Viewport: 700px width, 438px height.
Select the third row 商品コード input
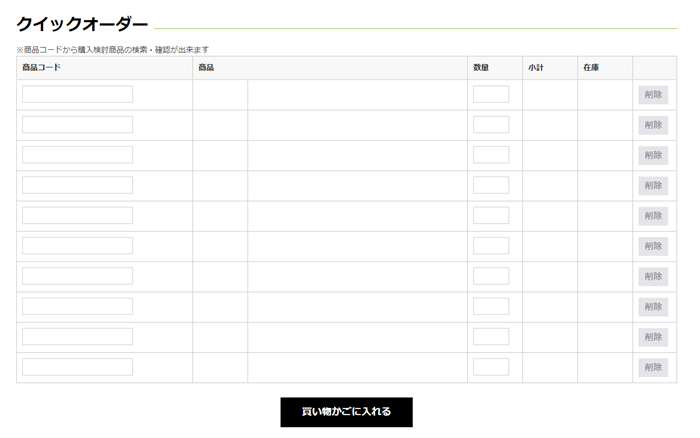click(77, 155)
